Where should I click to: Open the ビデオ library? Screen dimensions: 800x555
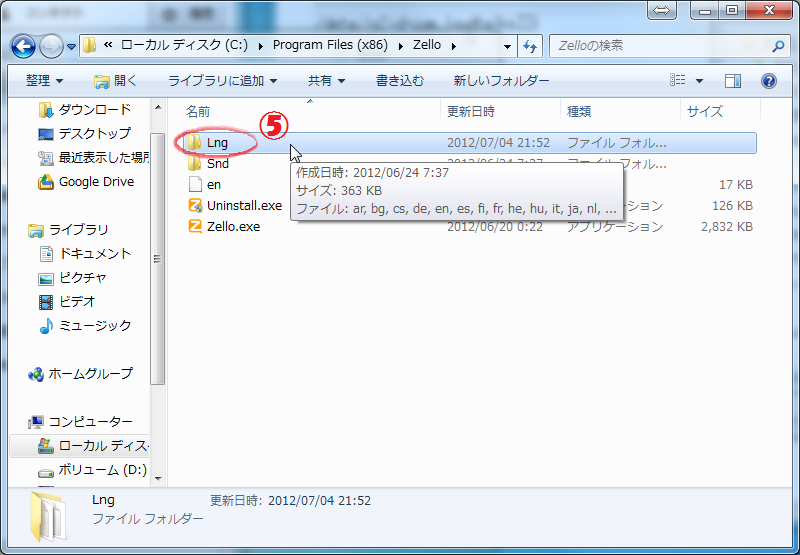[x=67, y=302]
